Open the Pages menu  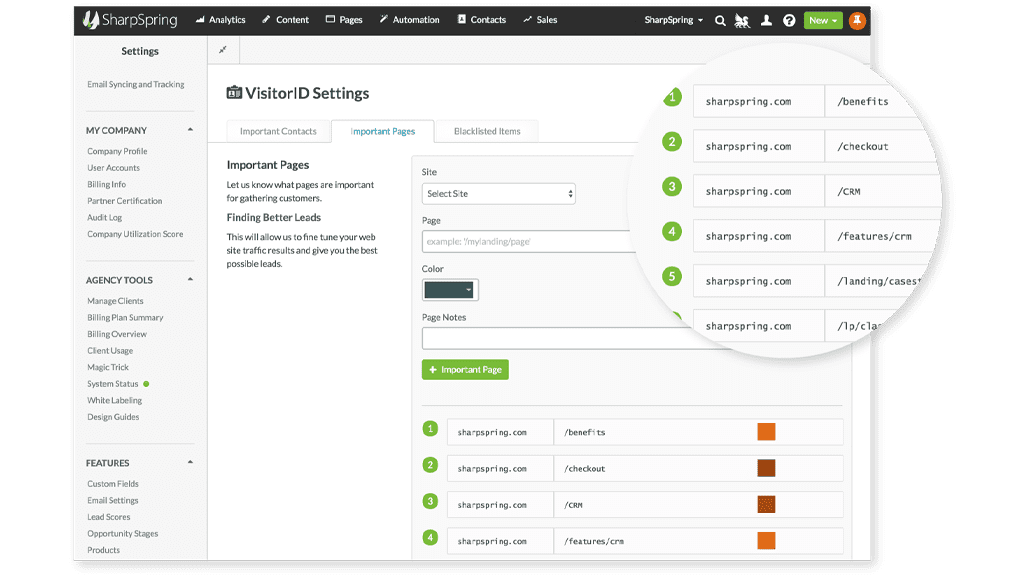344,20
